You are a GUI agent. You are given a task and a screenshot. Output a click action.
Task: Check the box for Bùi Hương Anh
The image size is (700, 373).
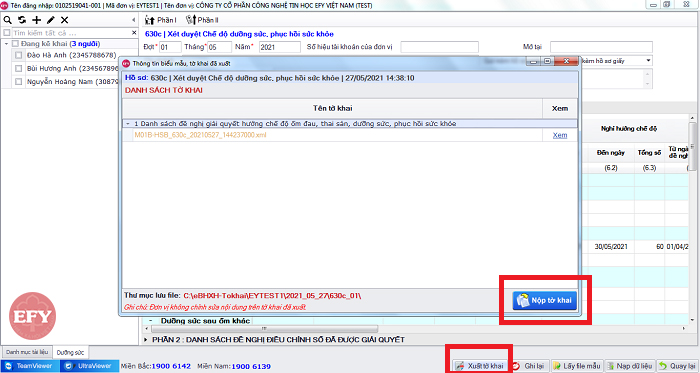pyautogui.click(x=18, y=69)
